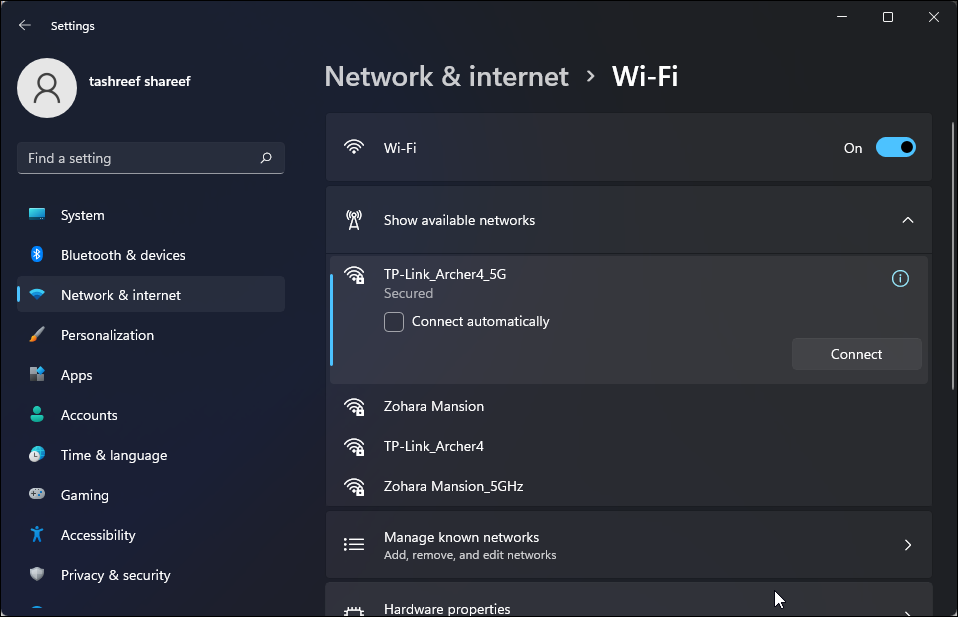This screenshot has width=958, height=617.
Task: Click the Bluetooth & devices icon
Action: click(36, 254)
